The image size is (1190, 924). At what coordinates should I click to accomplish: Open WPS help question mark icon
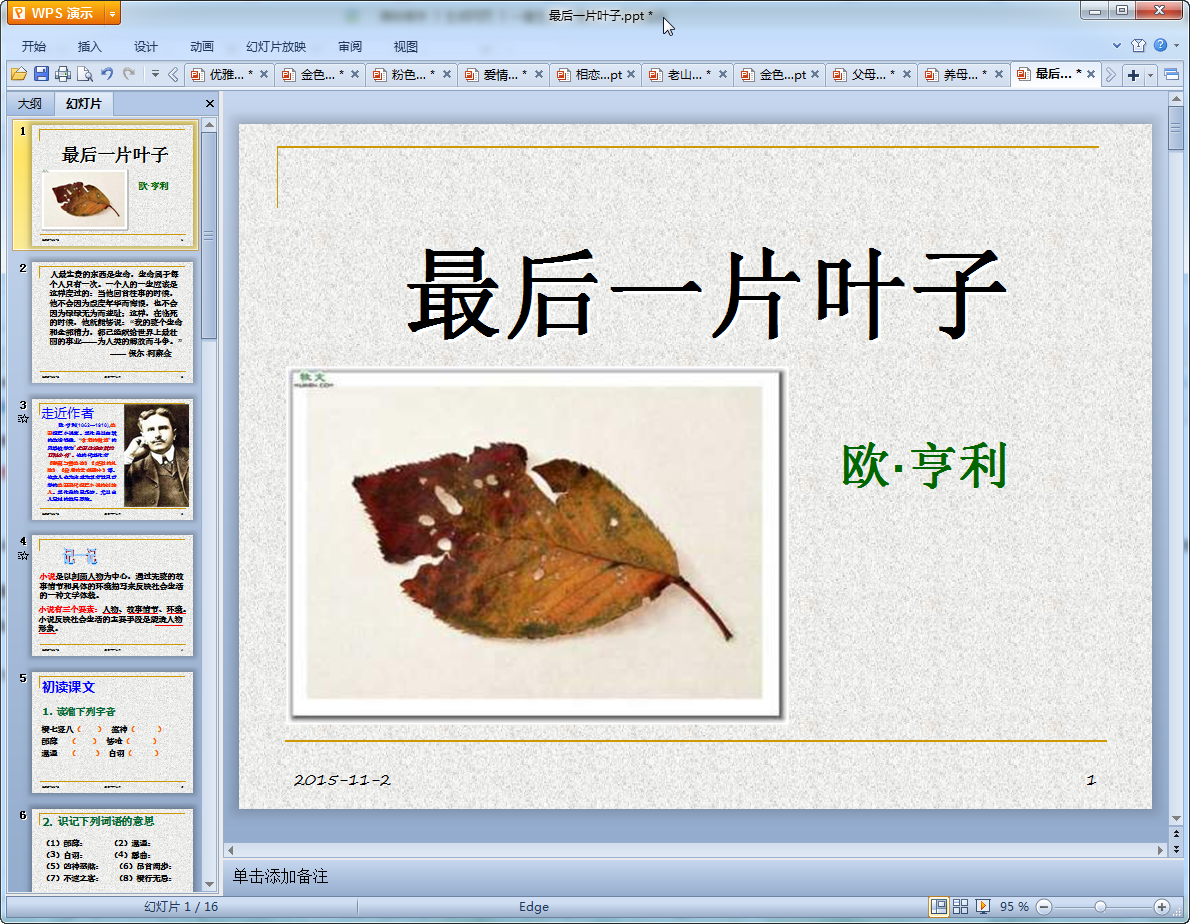[x=1160, y=46]
